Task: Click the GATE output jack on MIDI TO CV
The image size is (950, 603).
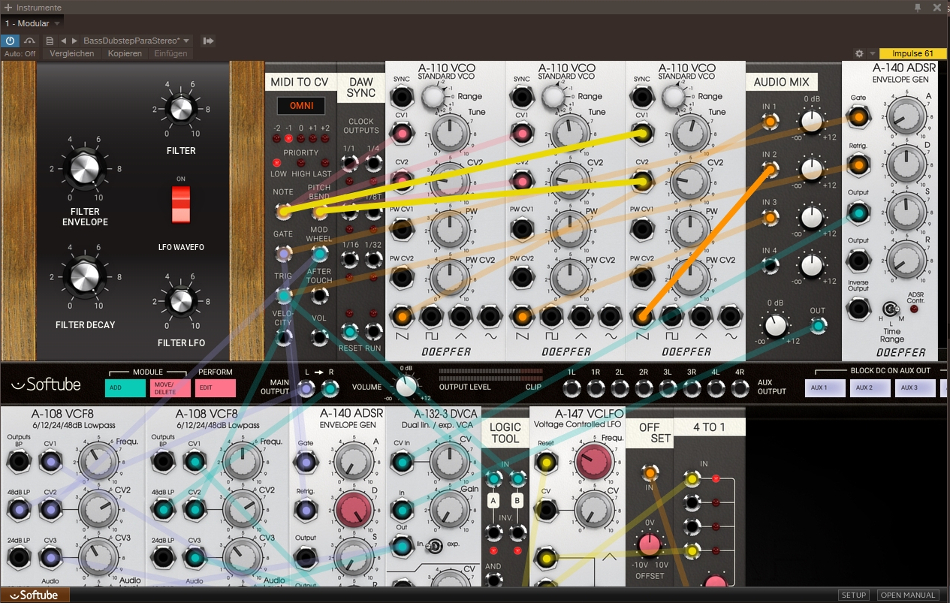Action: pyautogui.click(x=283, y=253)
